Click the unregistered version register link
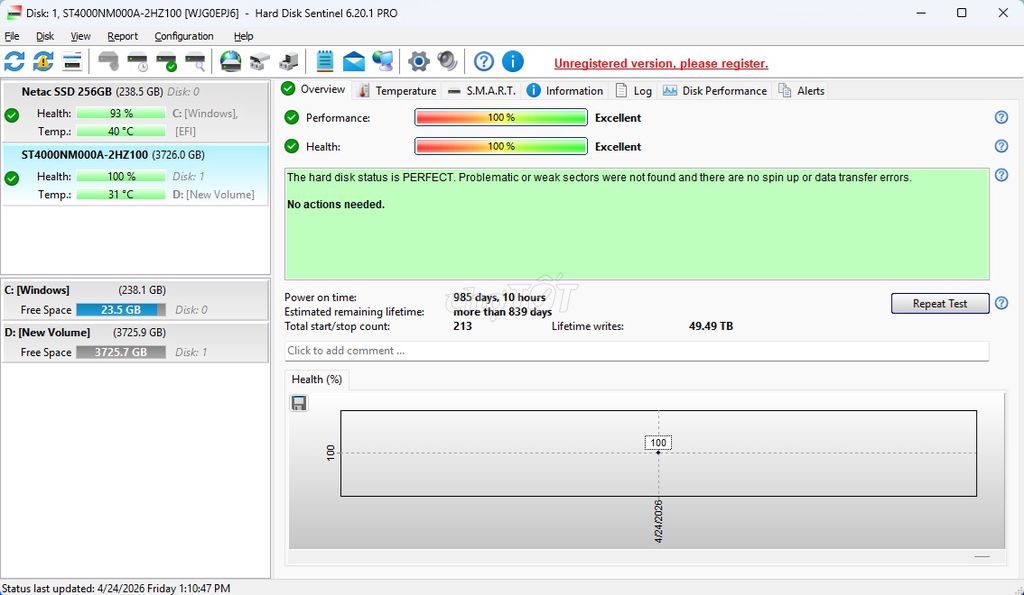This screenshot has width=1024, height=595. [661, 63]
